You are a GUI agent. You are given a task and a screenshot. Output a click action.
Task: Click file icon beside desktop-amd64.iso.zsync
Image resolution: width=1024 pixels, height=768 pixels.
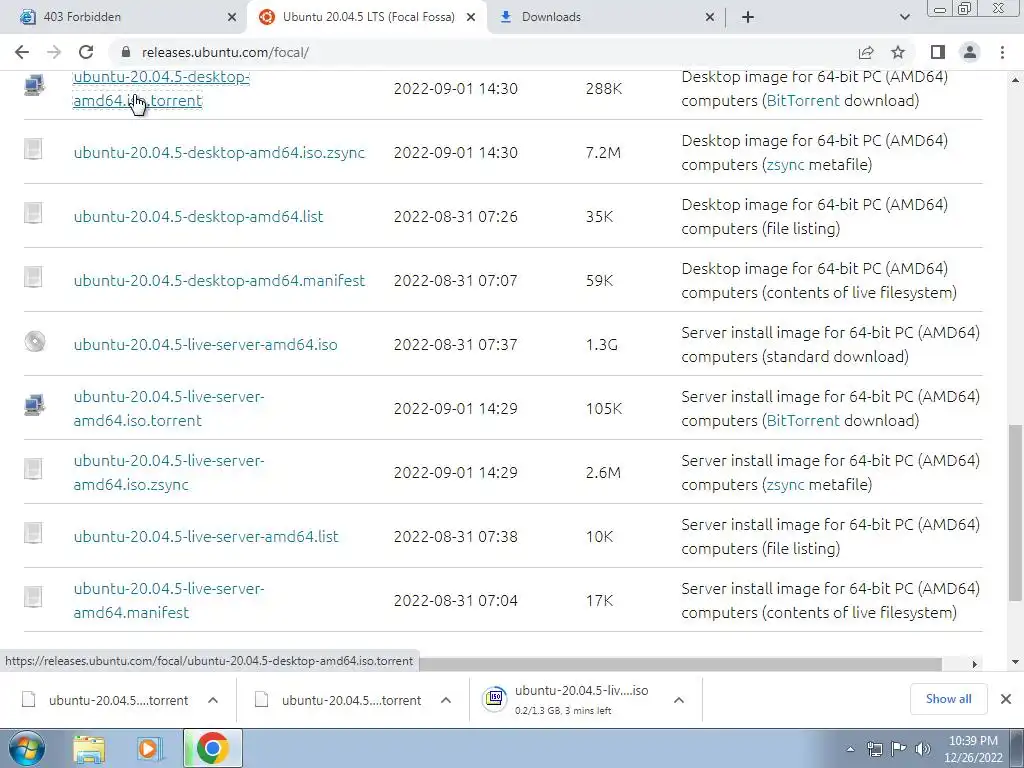pyautogui.click(x=33, y=150)
